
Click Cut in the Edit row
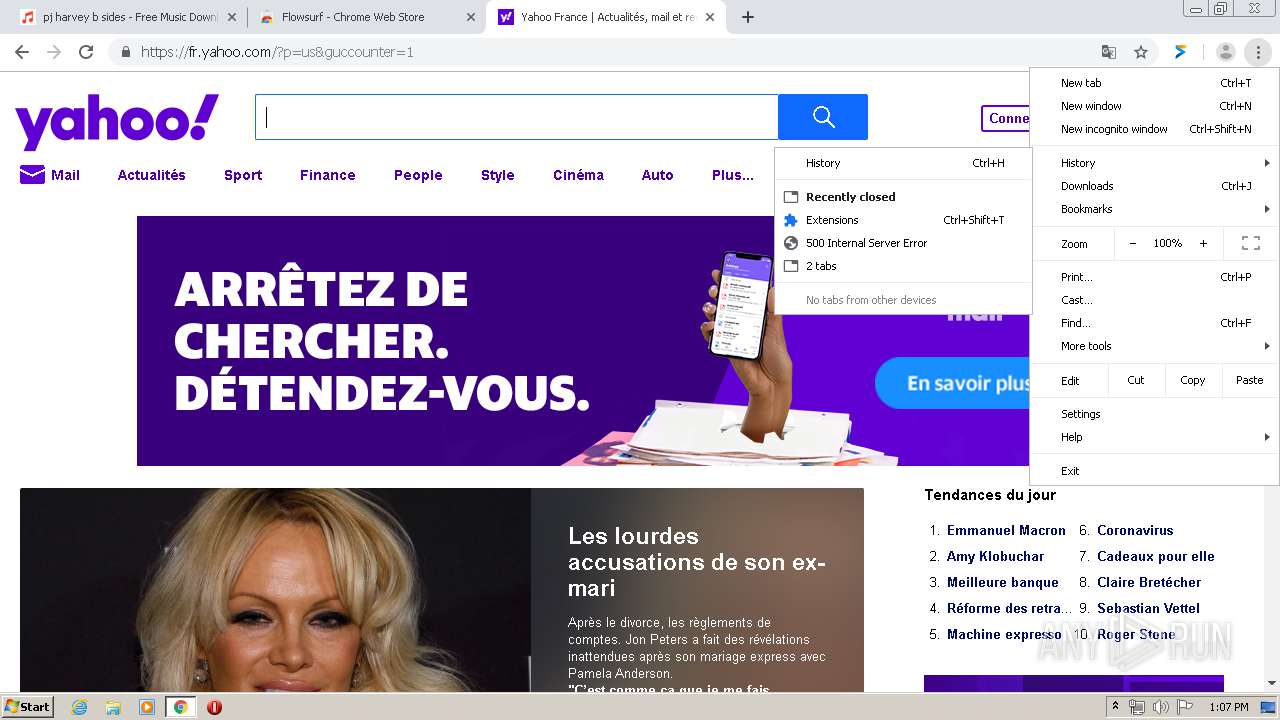1135,380
